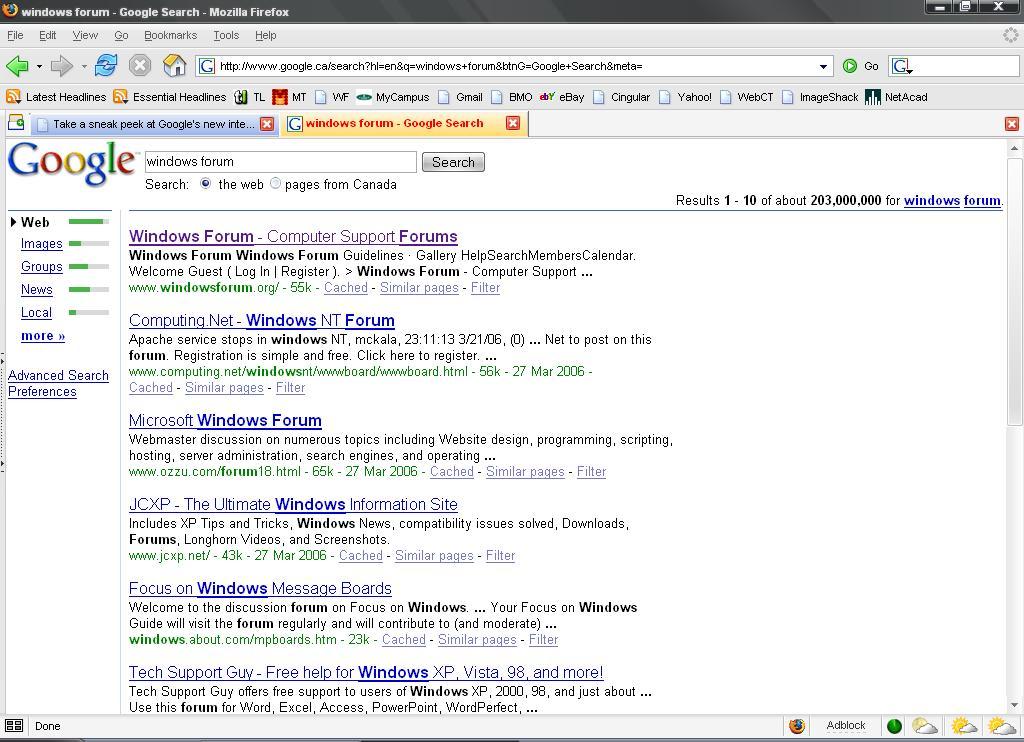Close the 'Take a sneak peek' tab

(267, 124)
